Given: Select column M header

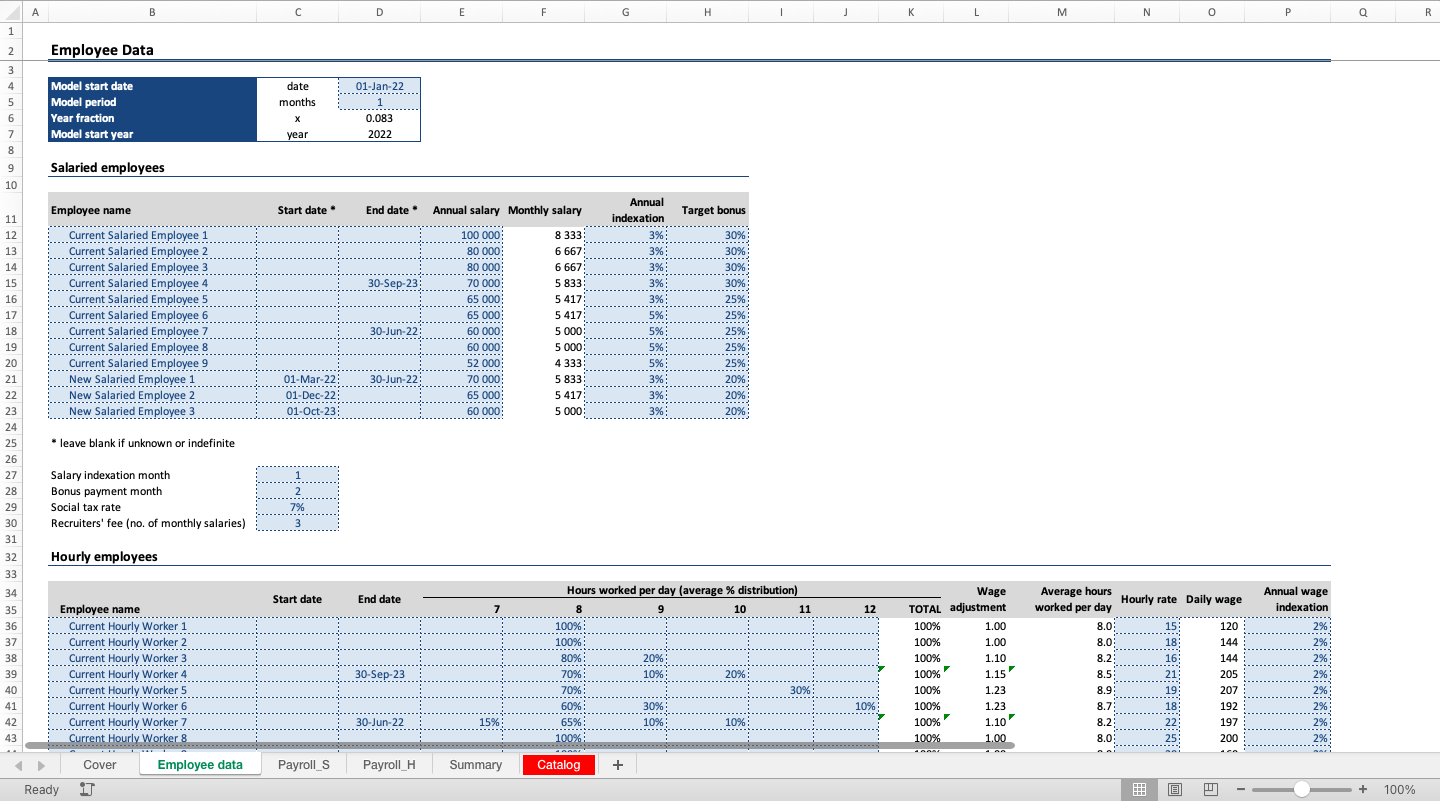Looking at the screenshot, I should (1062, 12).
